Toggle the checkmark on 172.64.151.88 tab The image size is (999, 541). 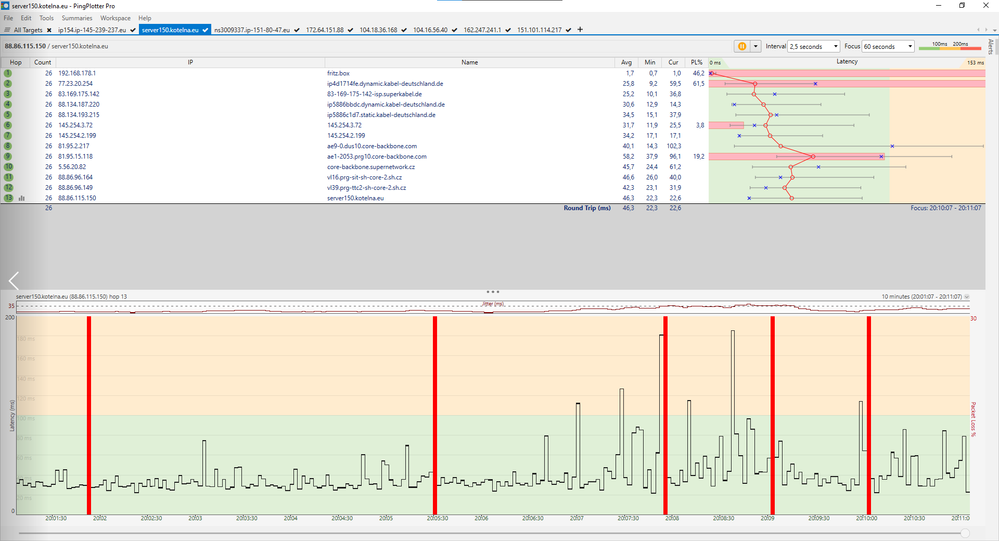[350, 30]
